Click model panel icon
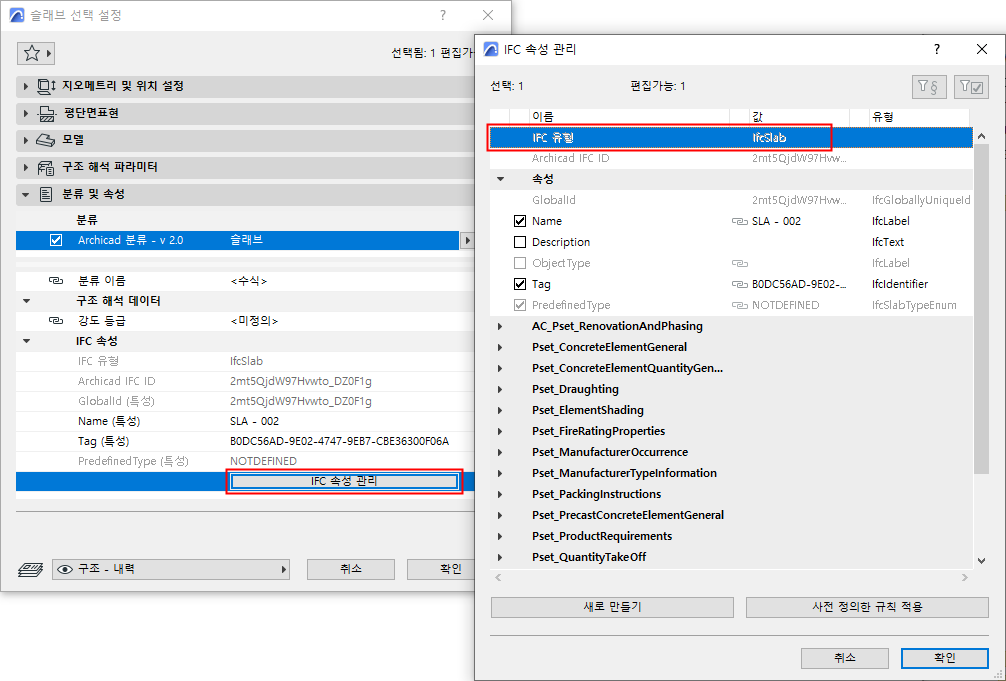 tap(45, 140)
